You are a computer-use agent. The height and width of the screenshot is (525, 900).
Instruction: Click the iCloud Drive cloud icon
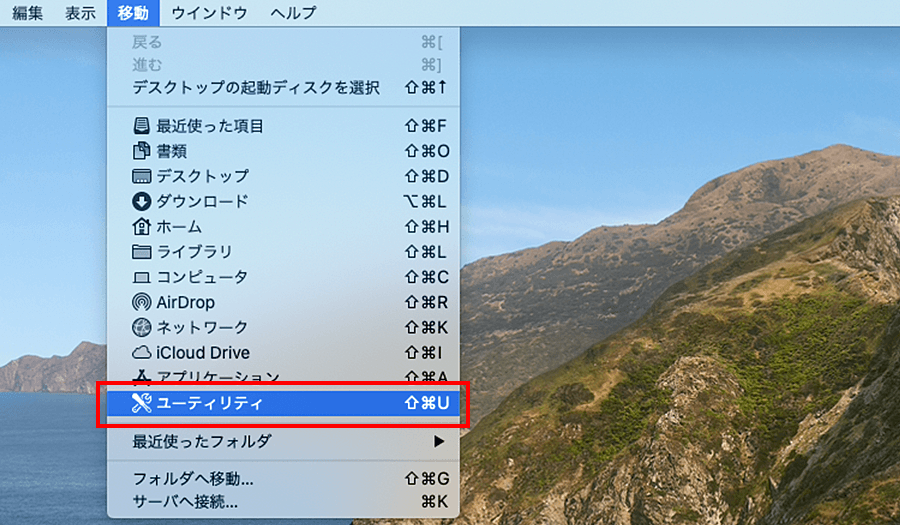141,353
